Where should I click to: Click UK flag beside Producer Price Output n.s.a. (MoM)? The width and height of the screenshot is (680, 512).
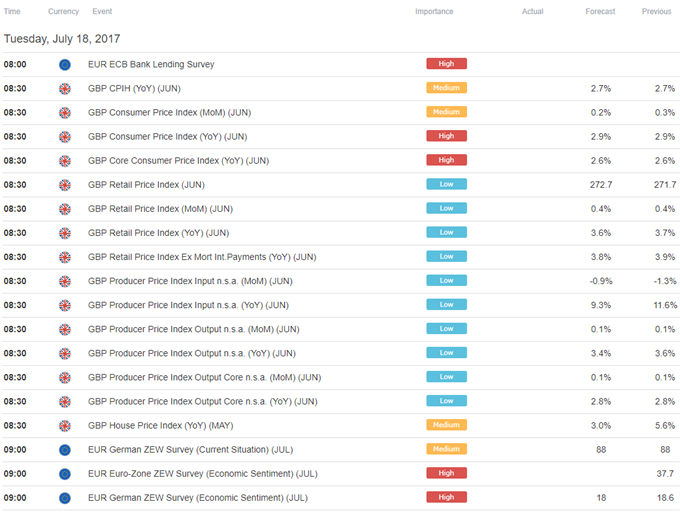click(x=65, y=329)
